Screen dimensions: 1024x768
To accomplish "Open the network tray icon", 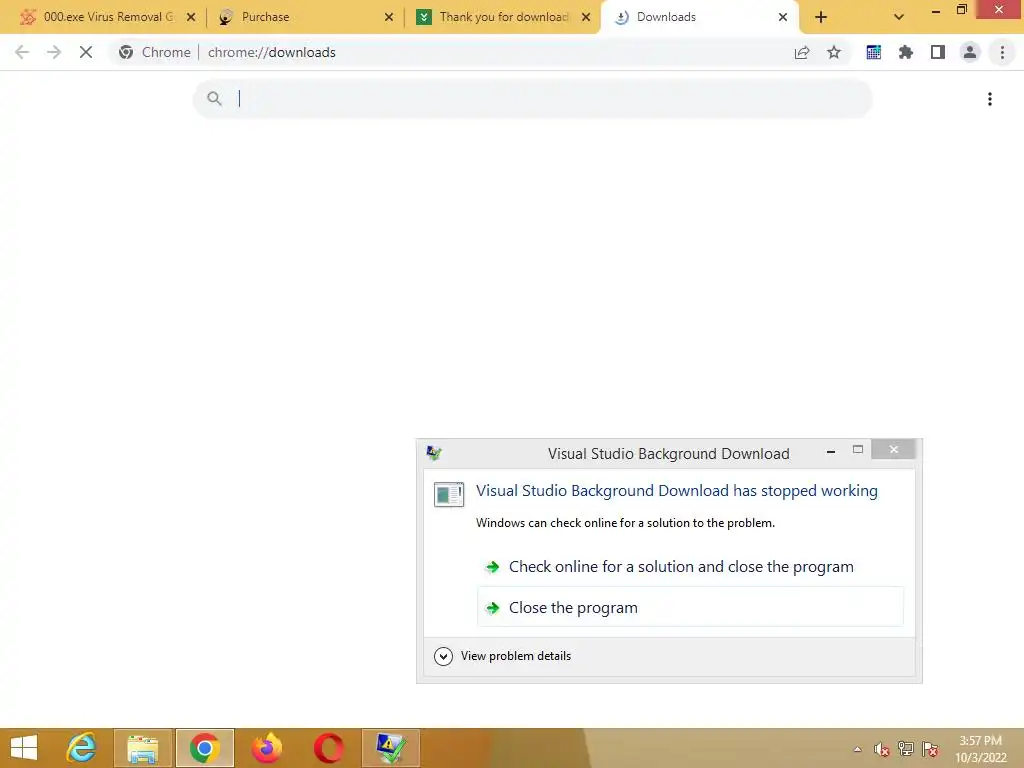I will pos(905,749).
